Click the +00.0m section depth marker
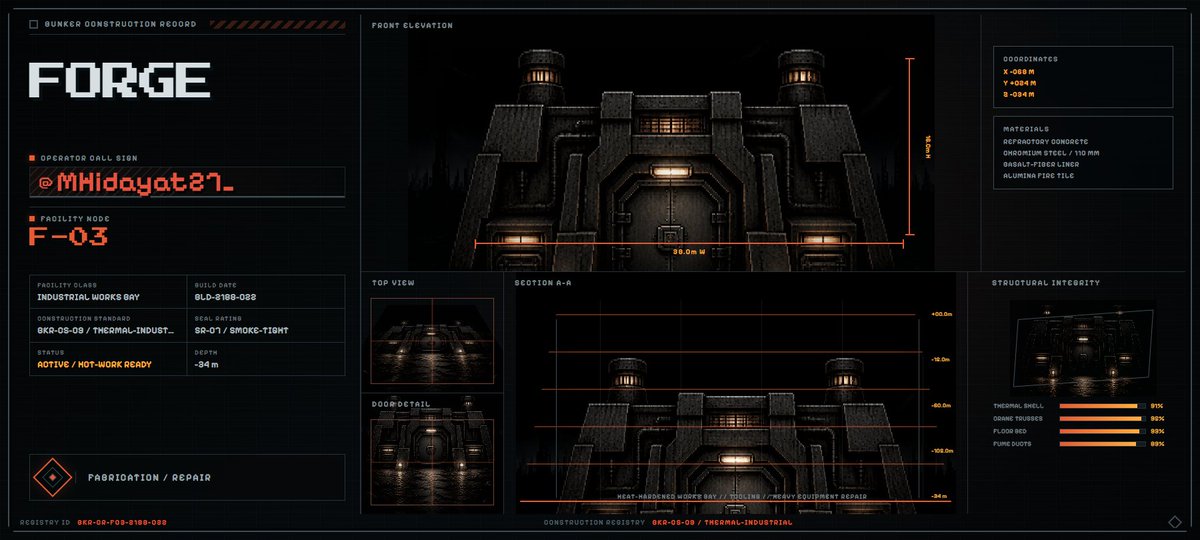The image size is (1200, 540). (x=940, y=314)
